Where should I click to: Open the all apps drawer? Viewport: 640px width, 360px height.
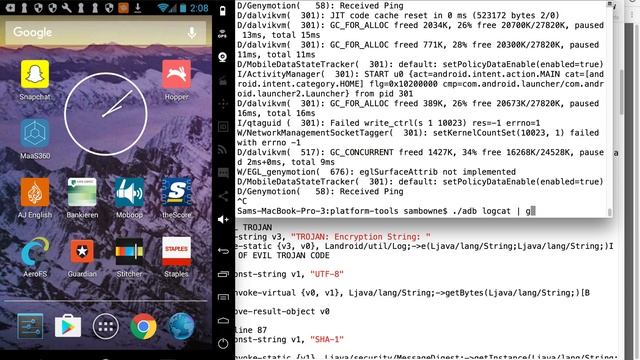[106, 327]
